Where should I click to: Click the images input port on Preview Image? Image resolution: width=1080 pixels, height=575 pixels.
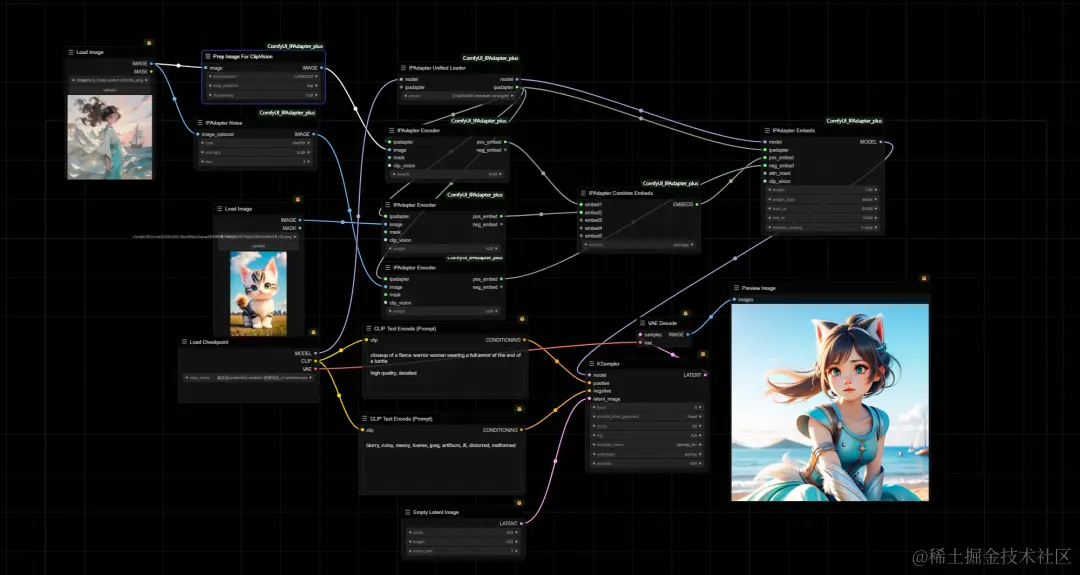pos(733,300)
